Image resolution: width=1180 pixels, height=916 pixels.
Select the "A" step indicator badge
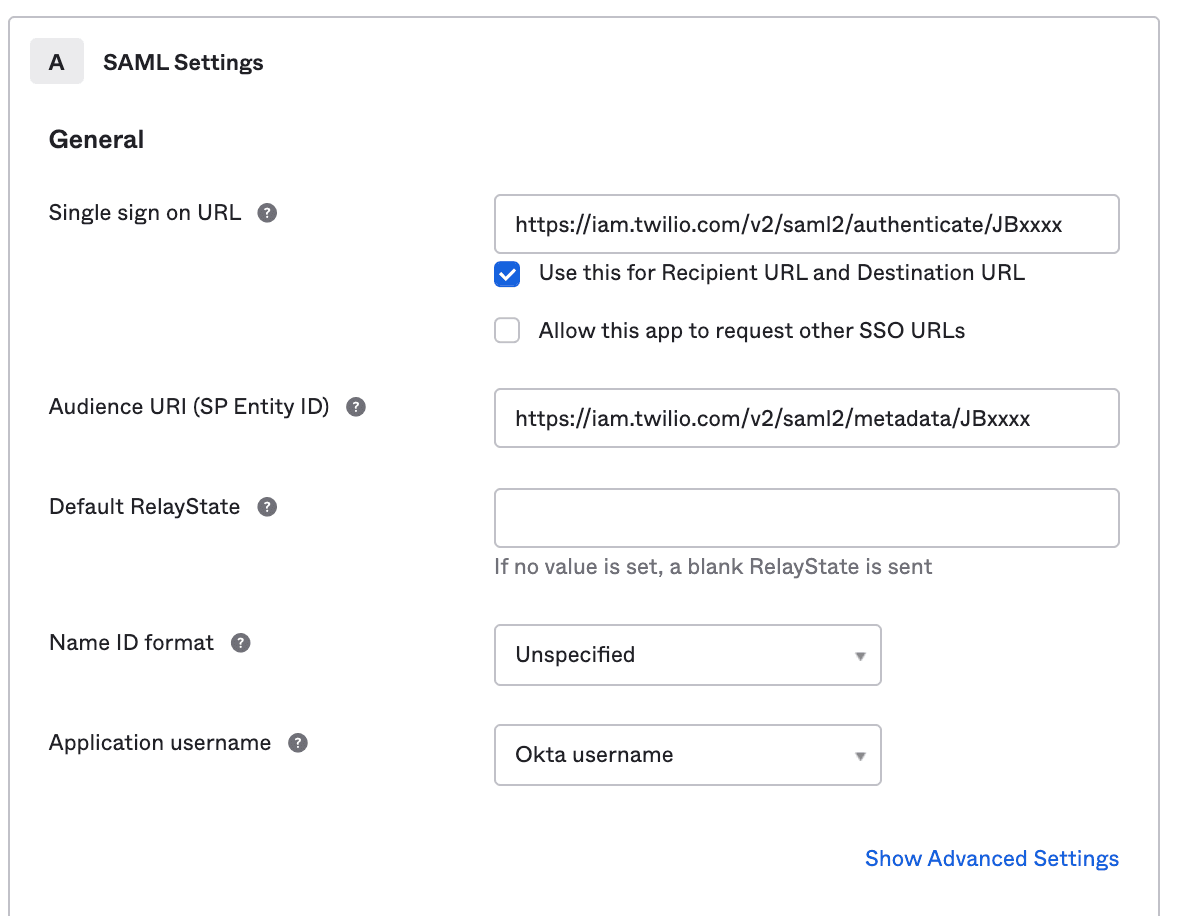point(56,61)
